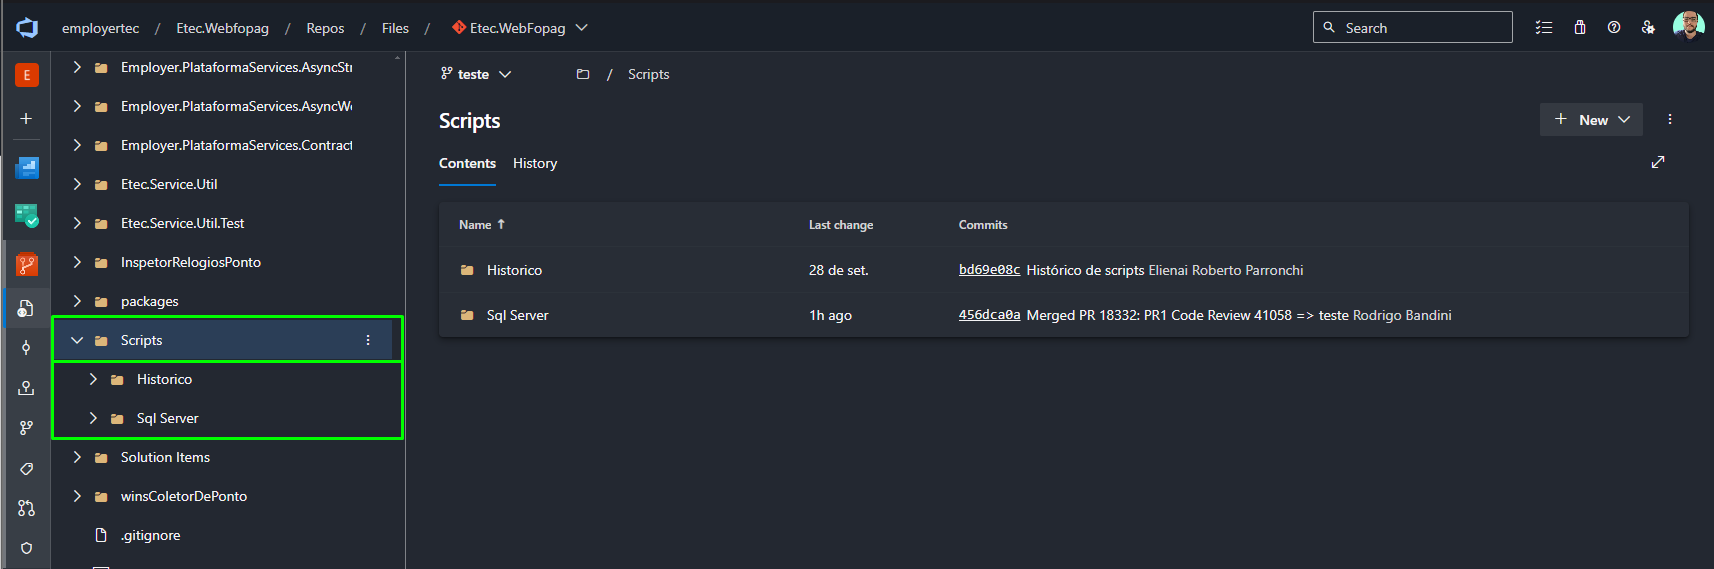
Task: Select the Repos breadcrumb item
Action: click(x=325, y=28)
